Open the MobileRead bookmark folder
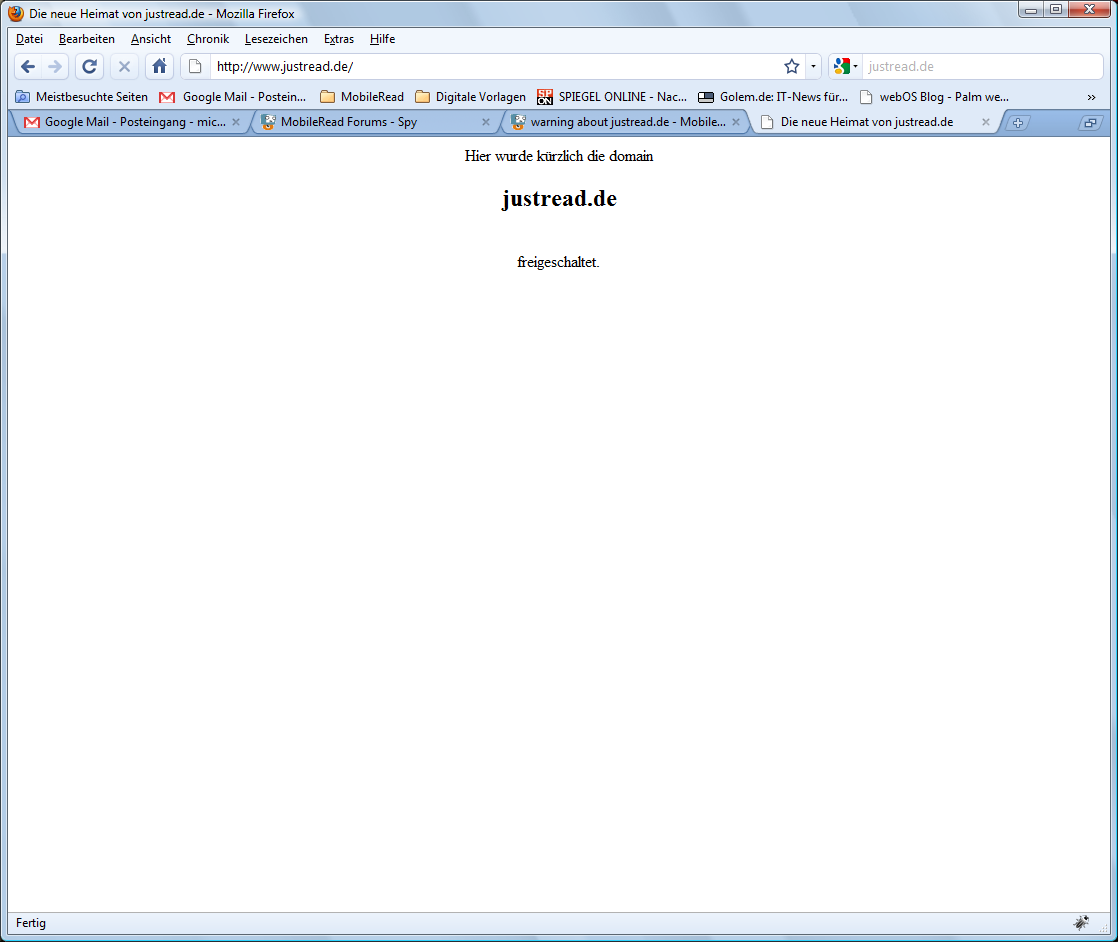The image size is (1118, 942). pos(361,97)
